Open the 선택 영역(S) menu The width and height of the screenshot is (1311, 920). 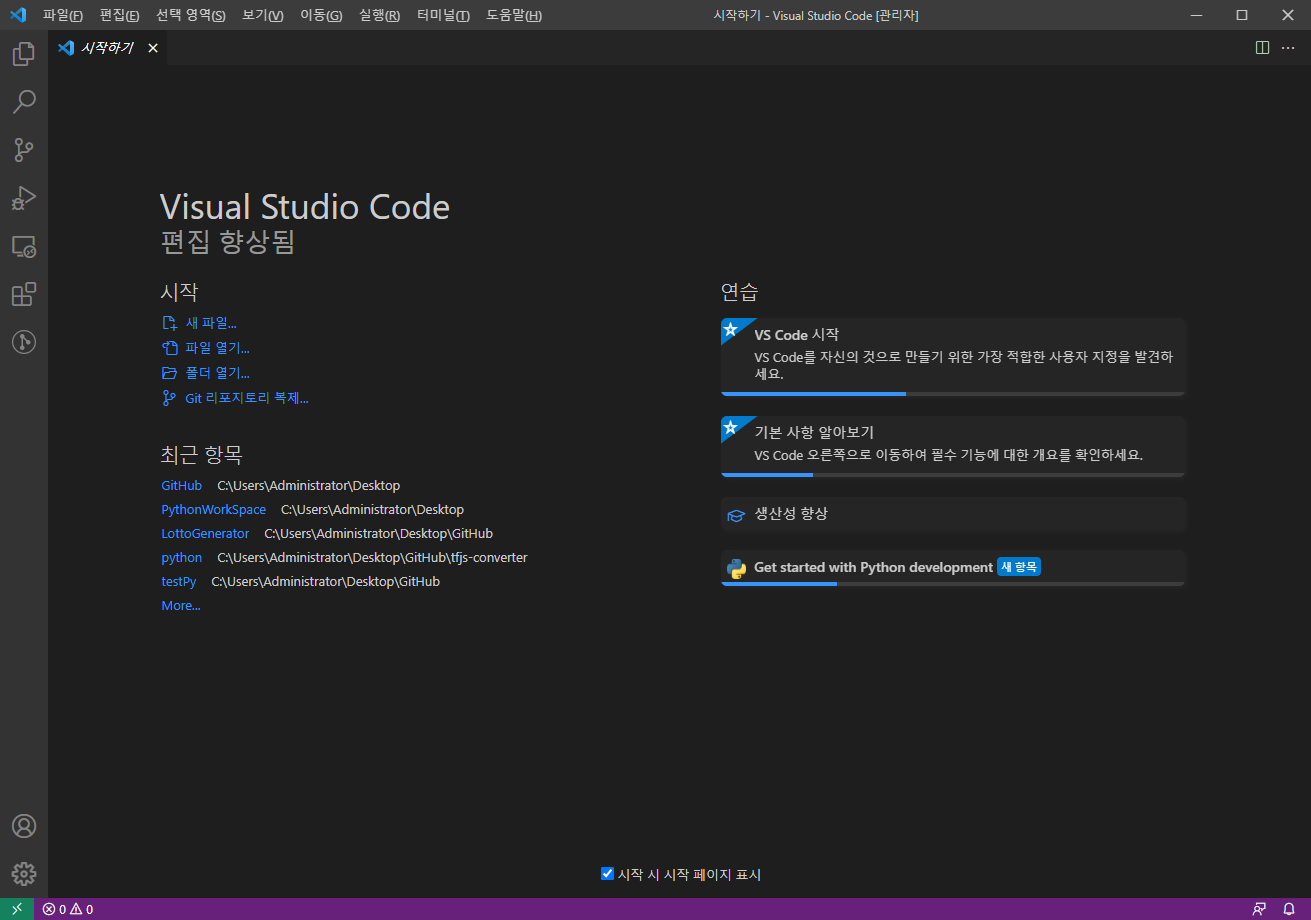coord(191,15)
